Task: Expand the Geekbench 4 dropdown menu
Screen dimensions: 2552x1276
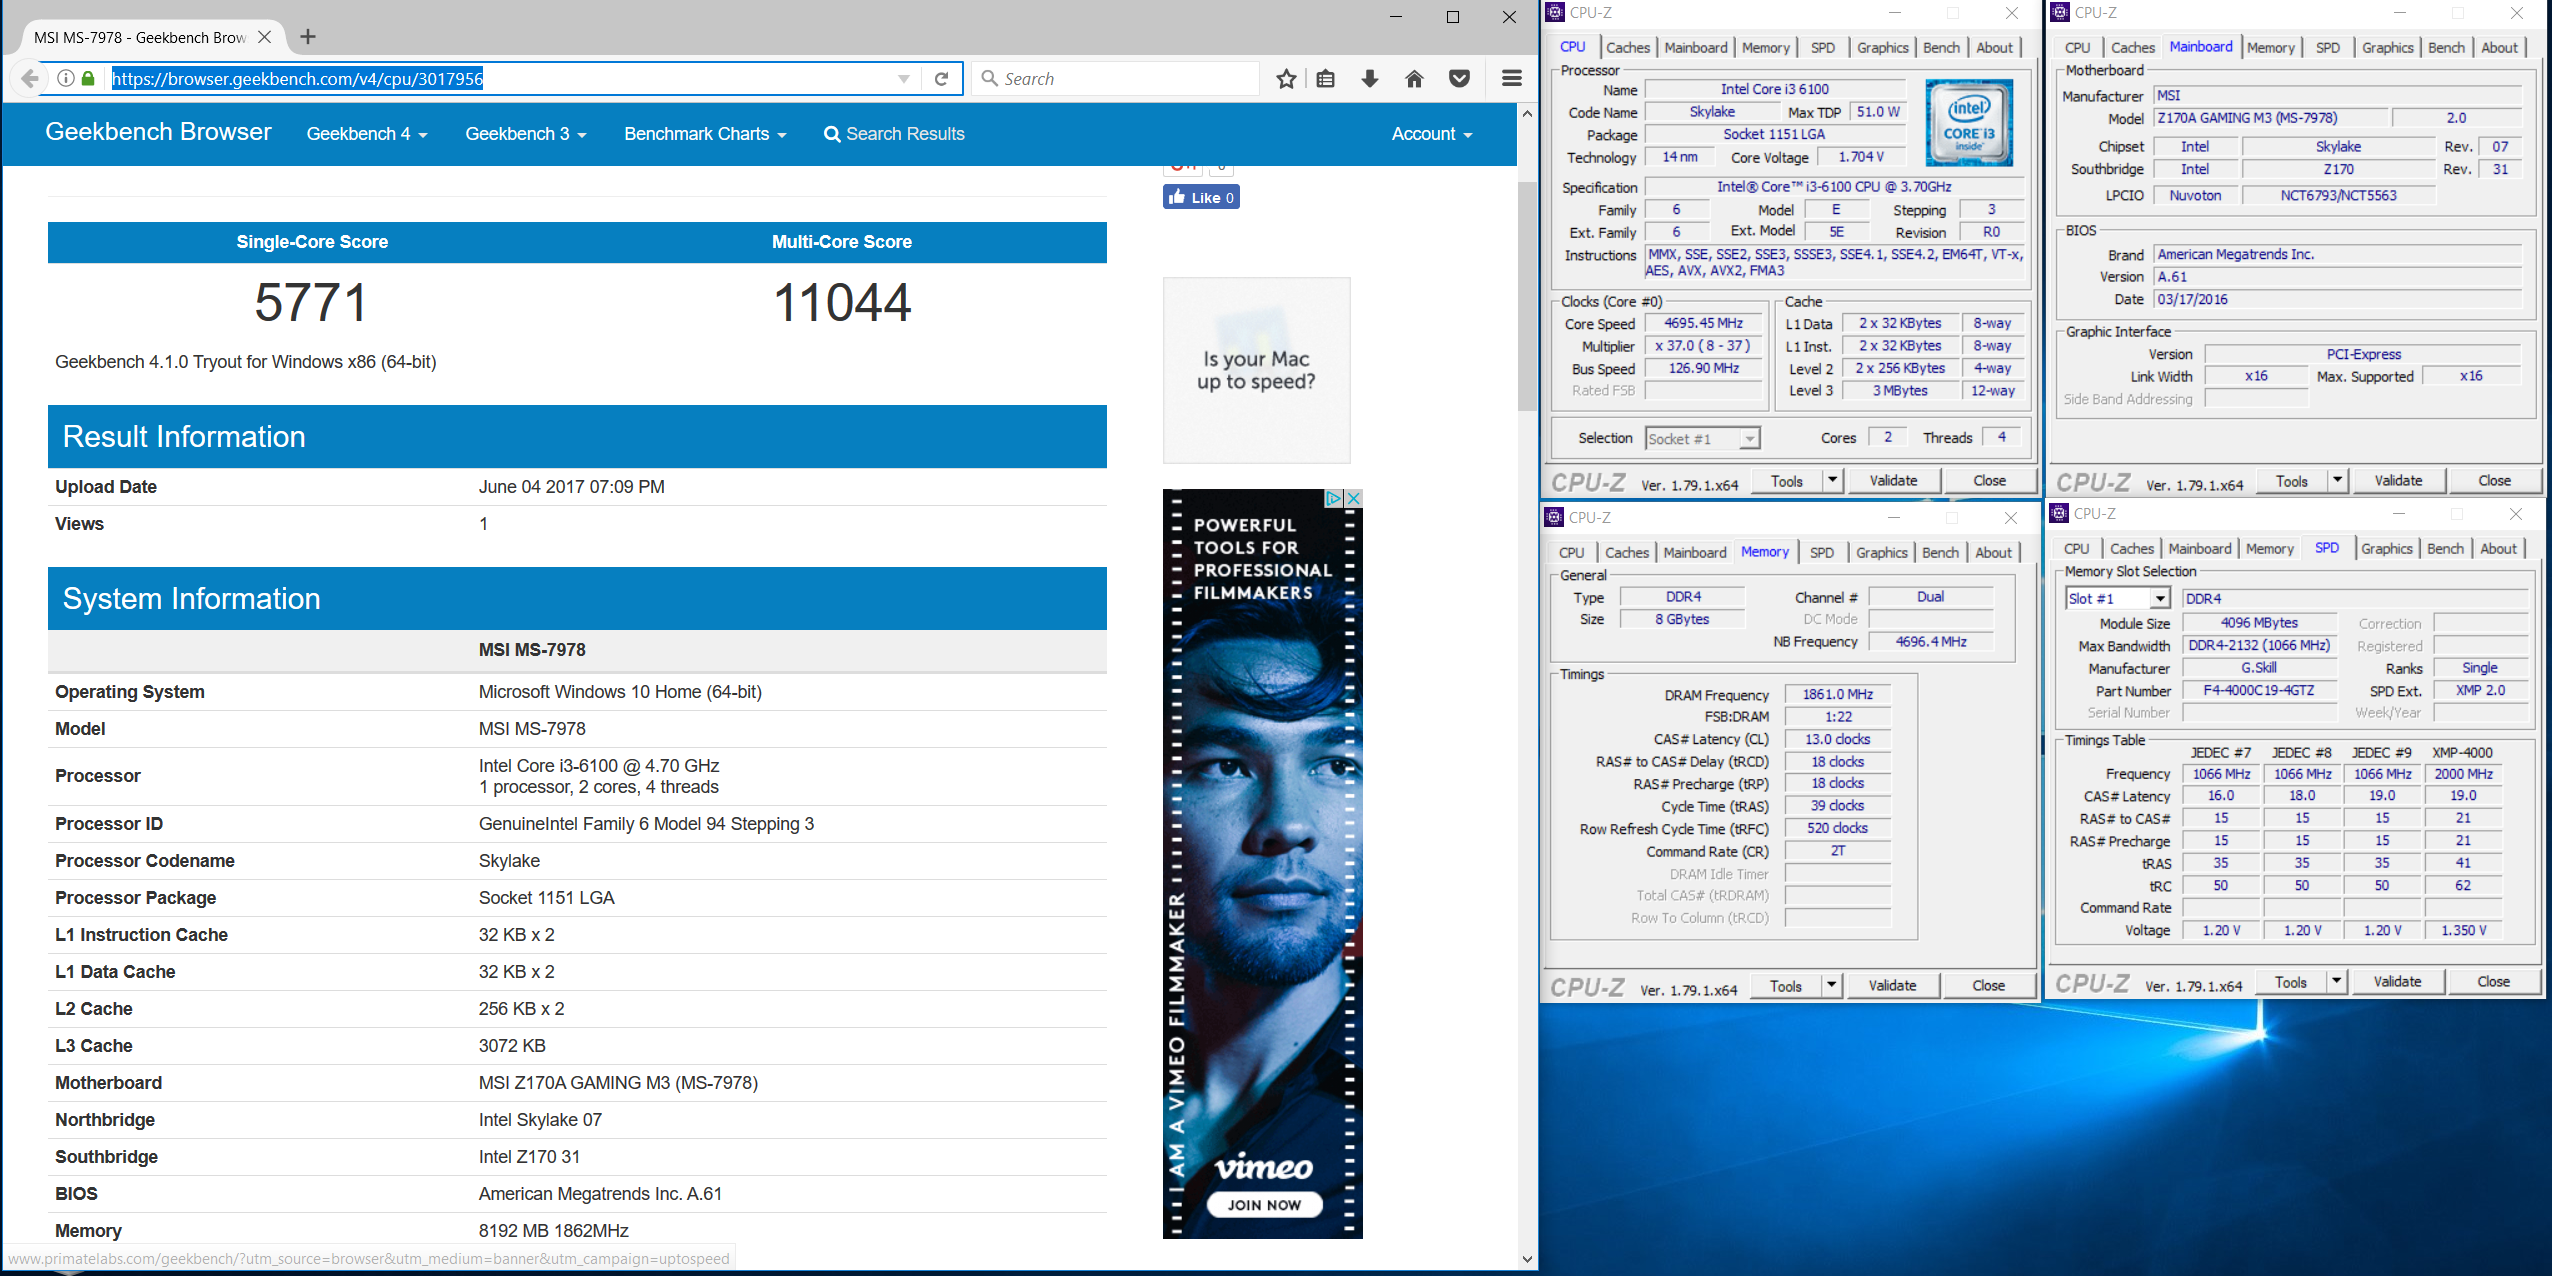Action: pos(367,134)
